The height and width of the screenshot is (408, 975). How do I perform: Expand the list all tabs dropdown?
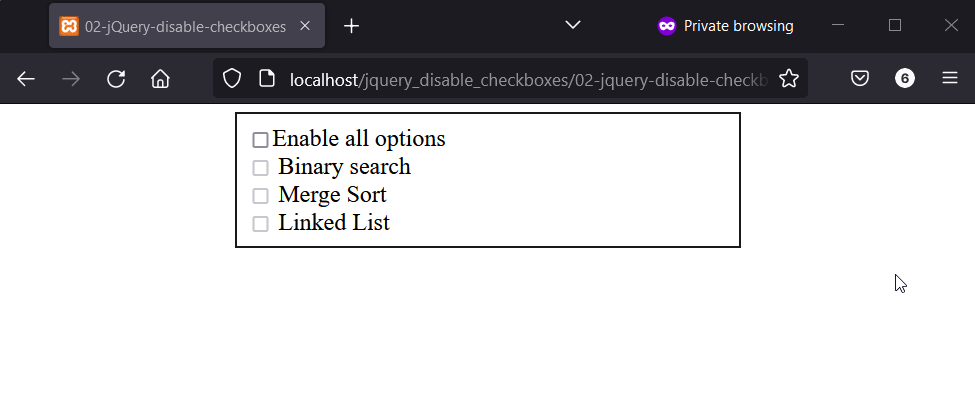point(573,25)
